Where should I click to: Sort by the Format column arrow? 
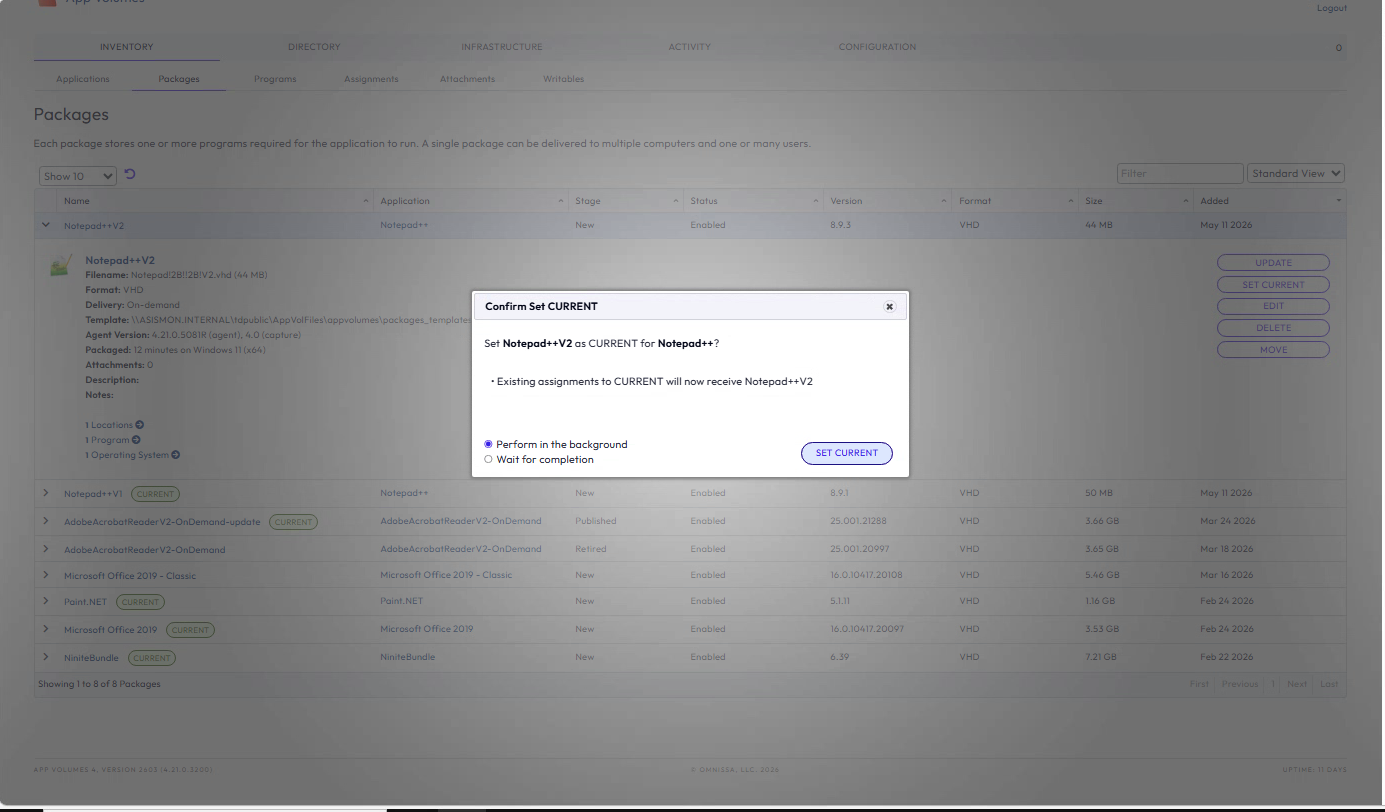click(1071, 201)
